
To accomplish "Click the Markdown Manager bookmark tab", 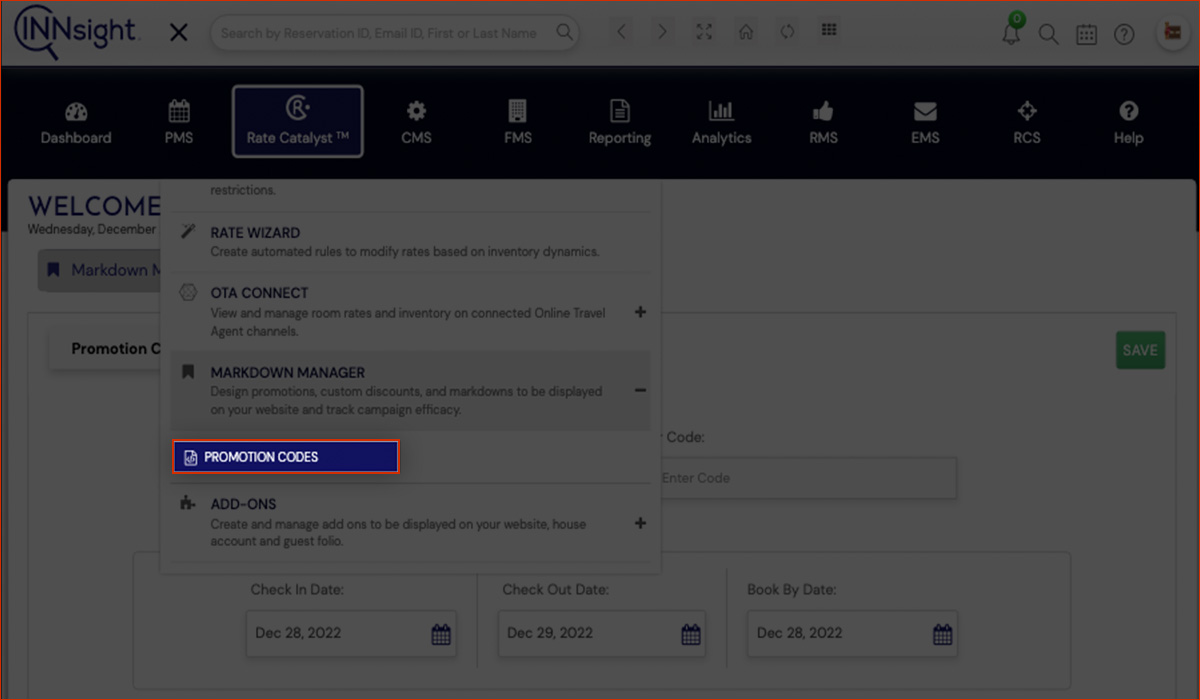I will [100, 271].
